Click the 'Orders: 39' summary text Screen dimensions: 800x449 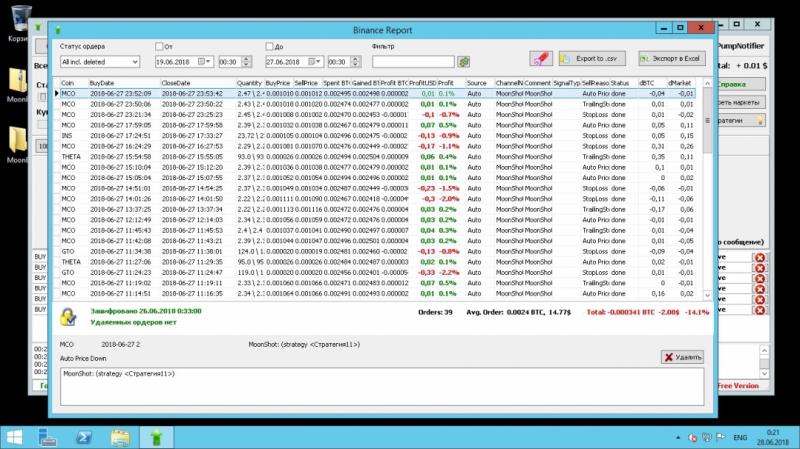(435, 312)
